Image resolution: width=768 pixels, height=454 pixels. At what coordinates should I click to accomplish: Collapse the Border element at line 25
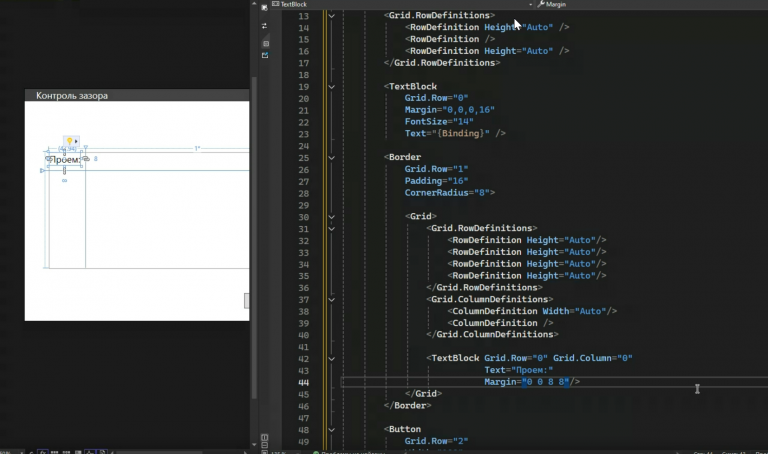click(x=330, y=157)
